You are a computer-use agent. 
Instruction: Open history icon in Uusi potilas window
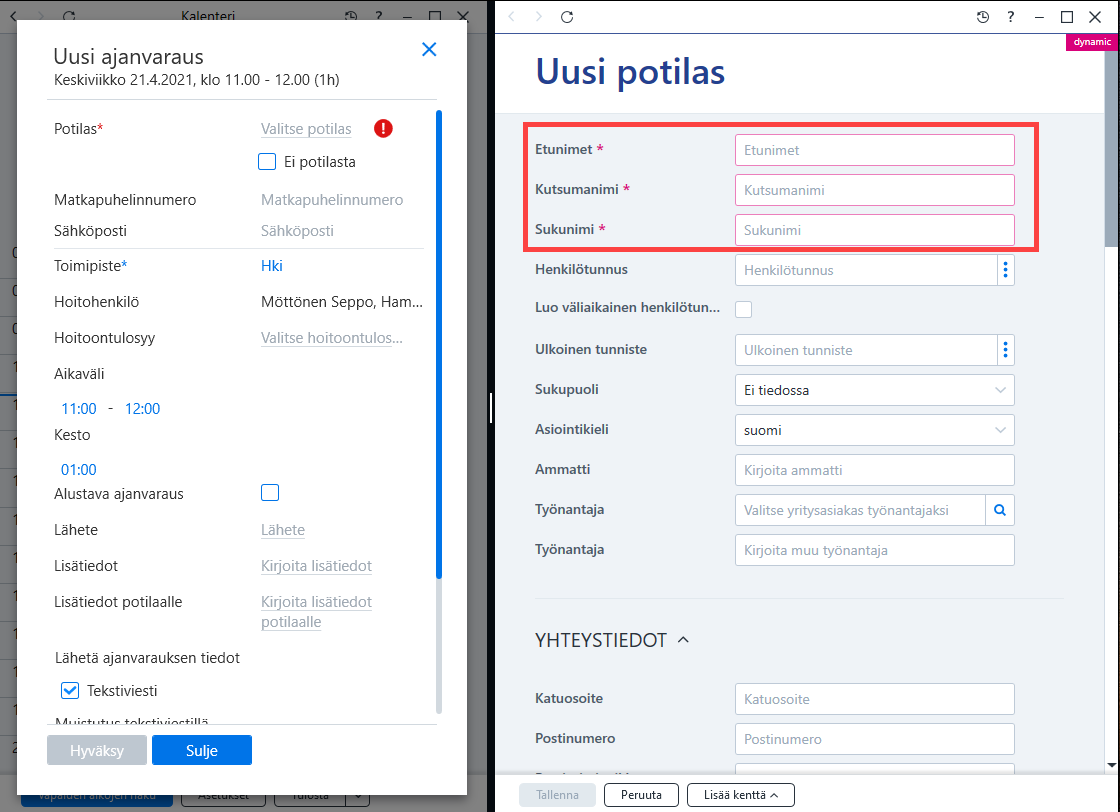point(983,16)
